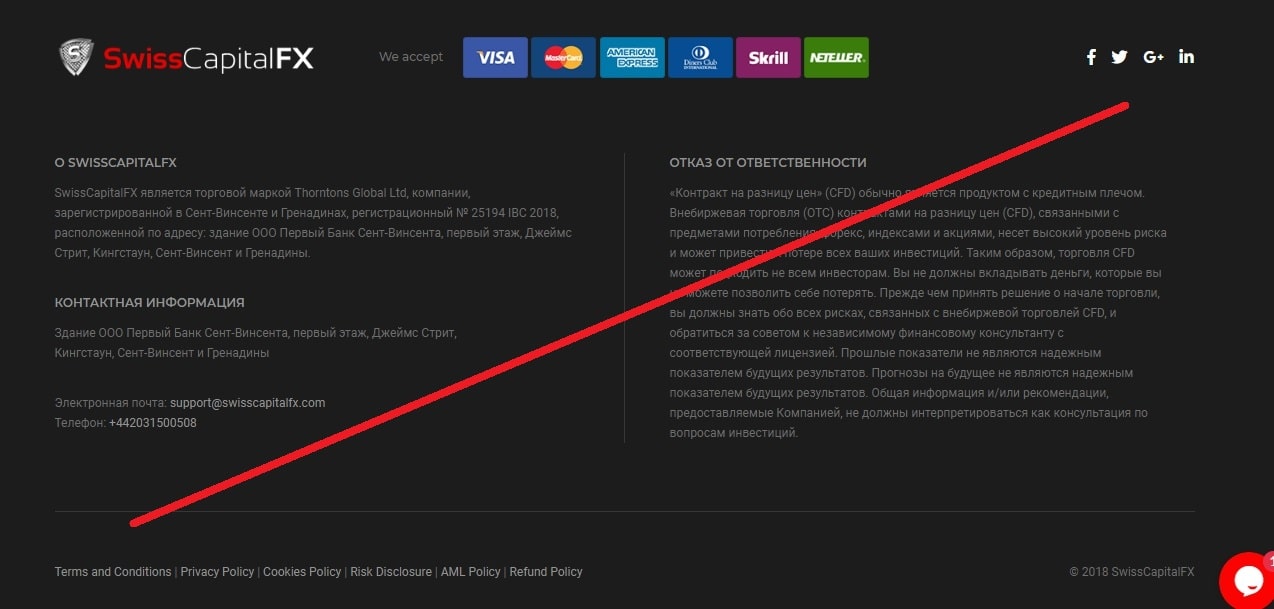Click the 'Электронная почта:' label
The image size is (1274, 609).
tap(111, 403)
